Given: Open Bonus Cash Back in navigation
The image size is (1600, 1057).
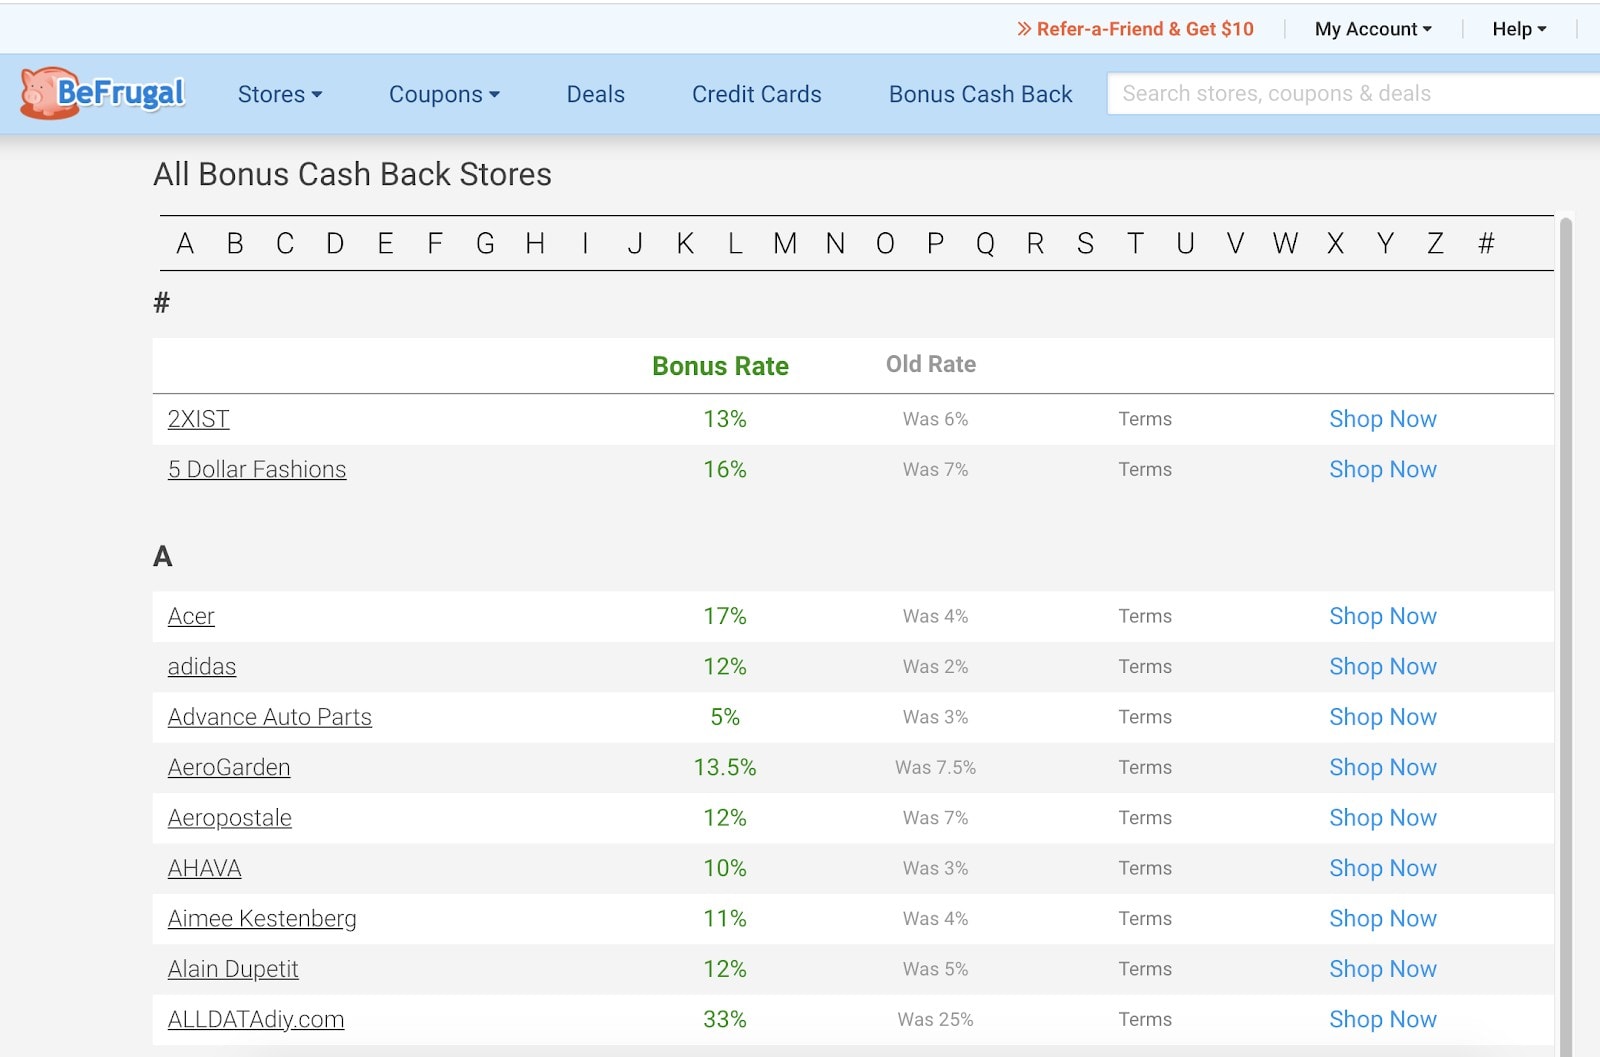Looking at the screenshot, I should point(980,94).
